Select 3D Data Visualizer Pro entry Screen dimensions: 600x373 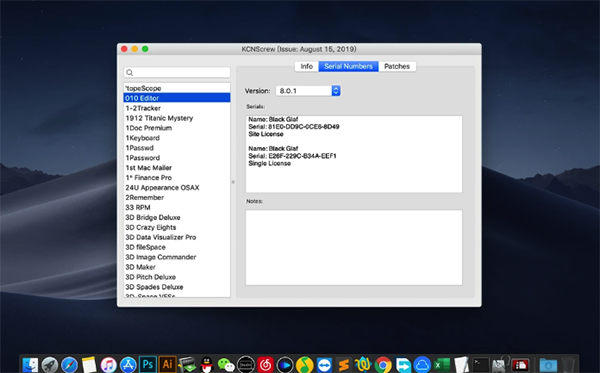click(177, 237)
